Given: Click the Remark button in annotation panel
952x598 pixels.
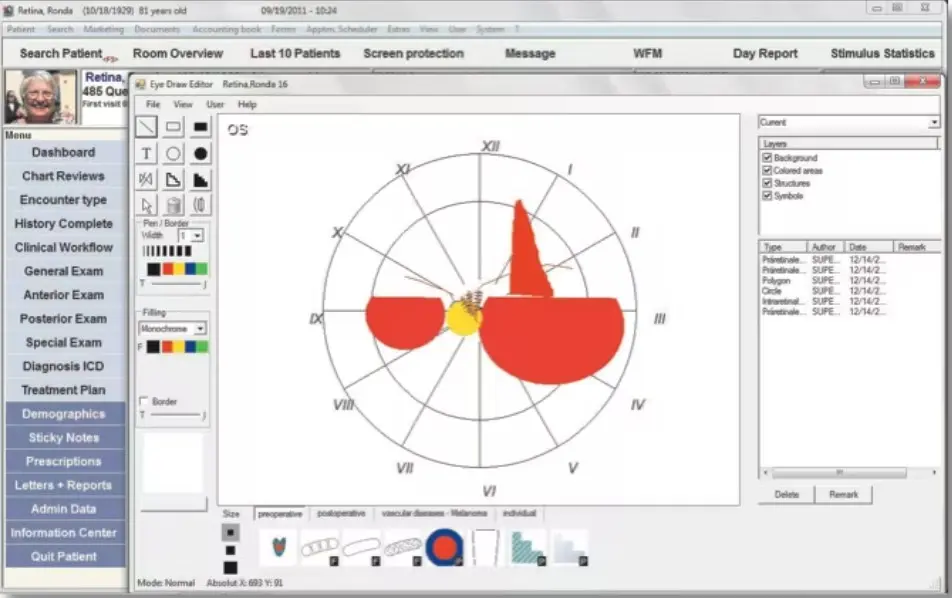Looking at the screenshot, I should pos(845,494).
